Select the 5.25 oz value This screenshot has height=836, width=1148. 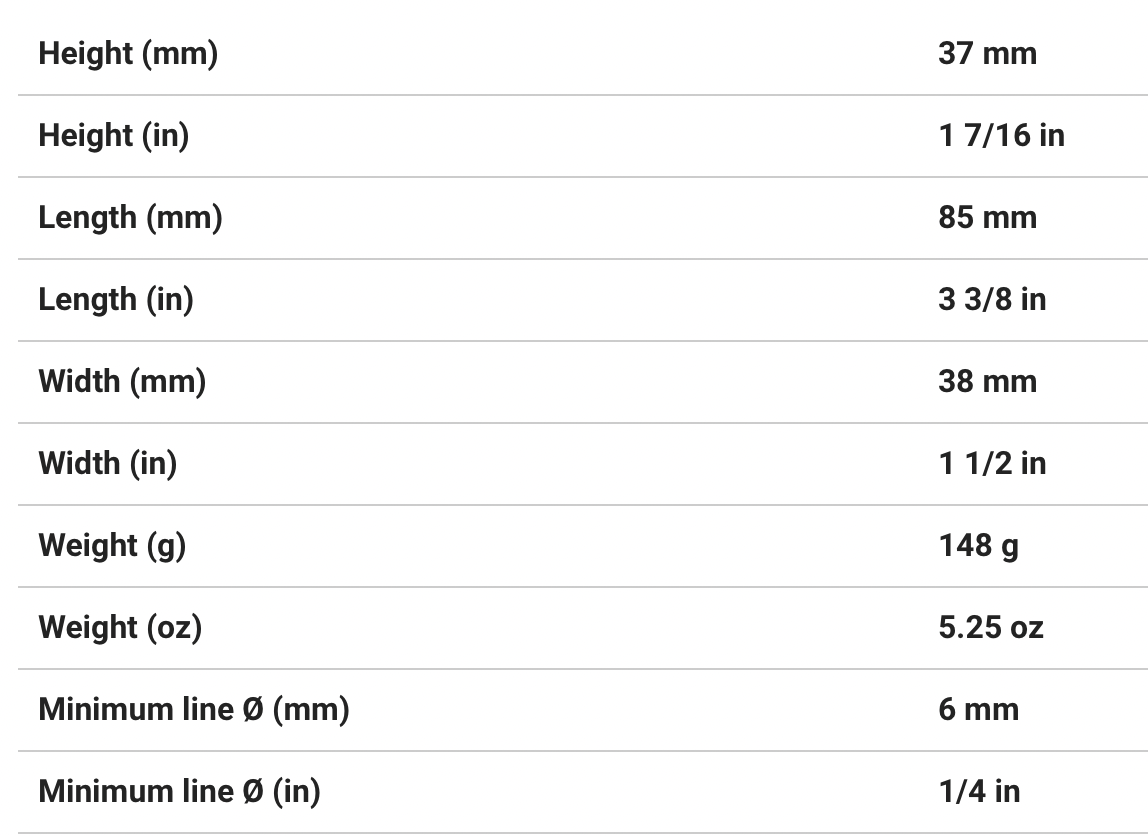click(x=990, y=627)
